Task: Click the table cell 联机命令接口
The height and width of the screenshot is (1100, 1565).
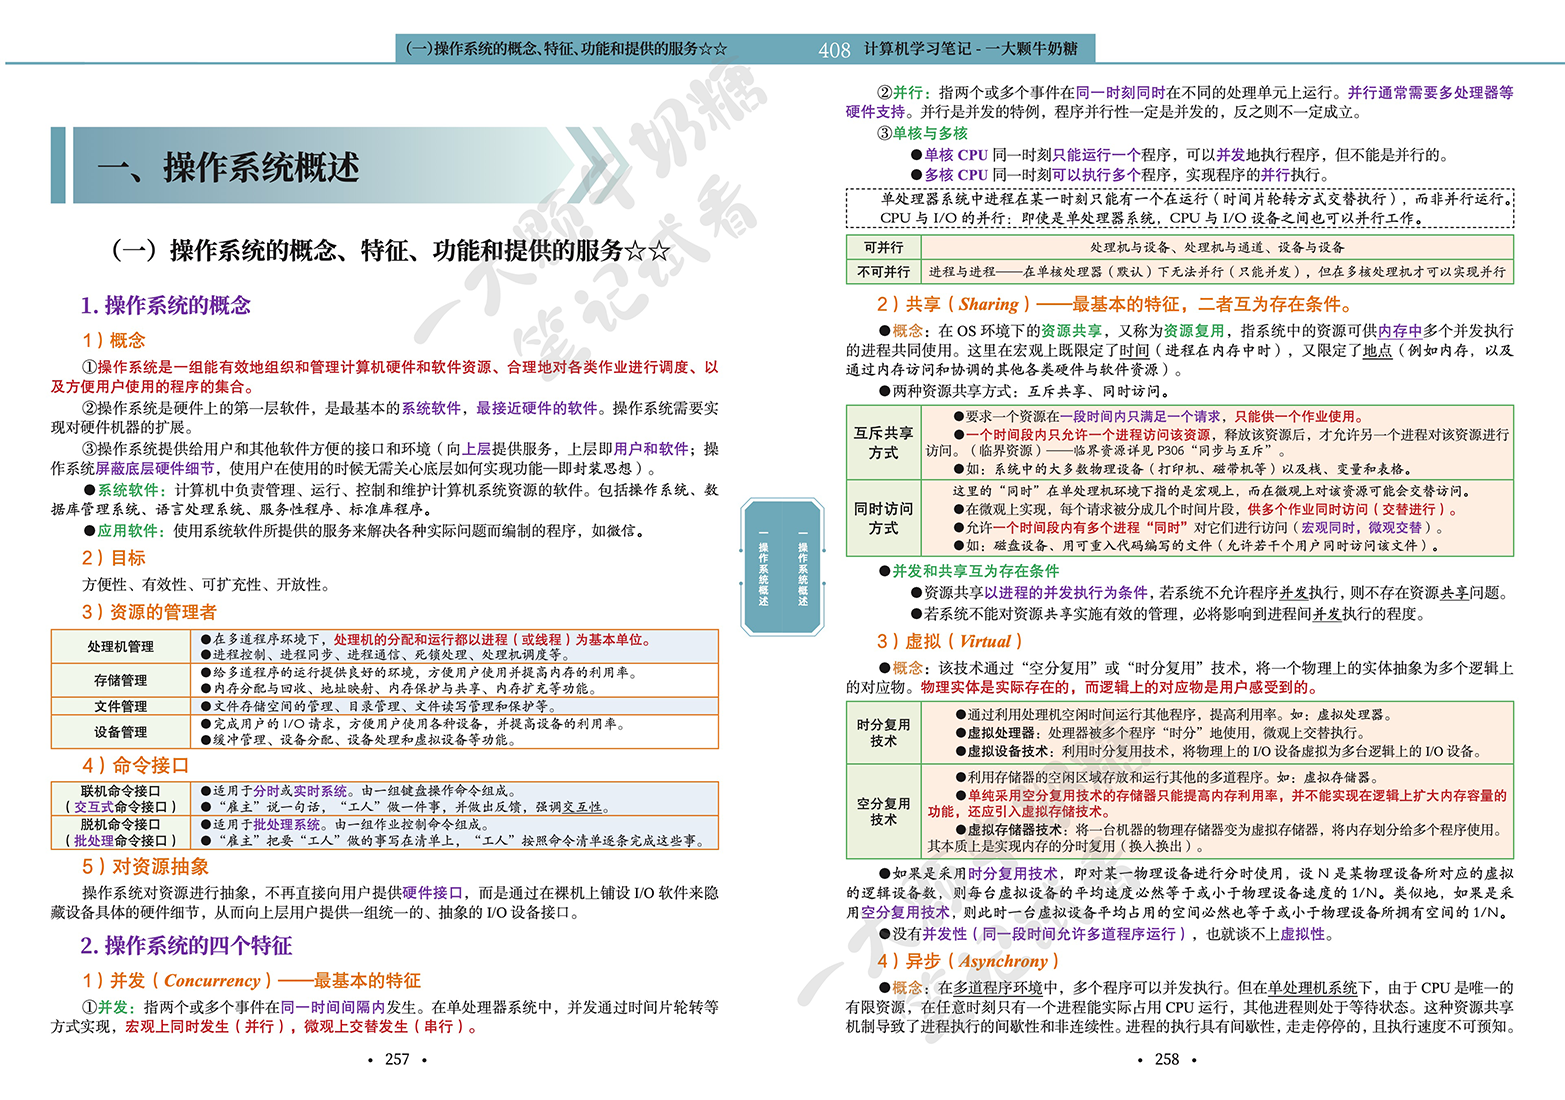Action: 121,798
